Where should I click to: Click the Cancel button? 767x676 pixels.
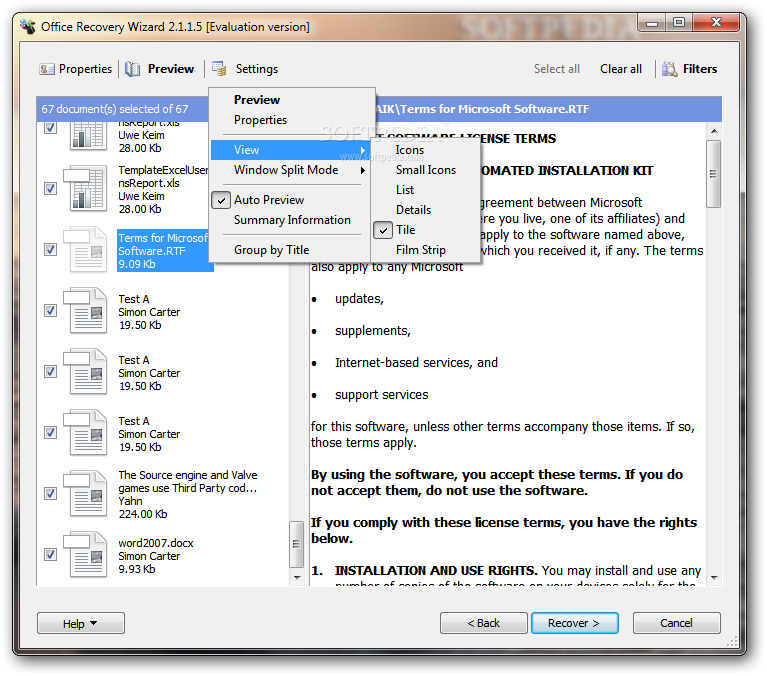pyautogui.click(x=677, y=623)
